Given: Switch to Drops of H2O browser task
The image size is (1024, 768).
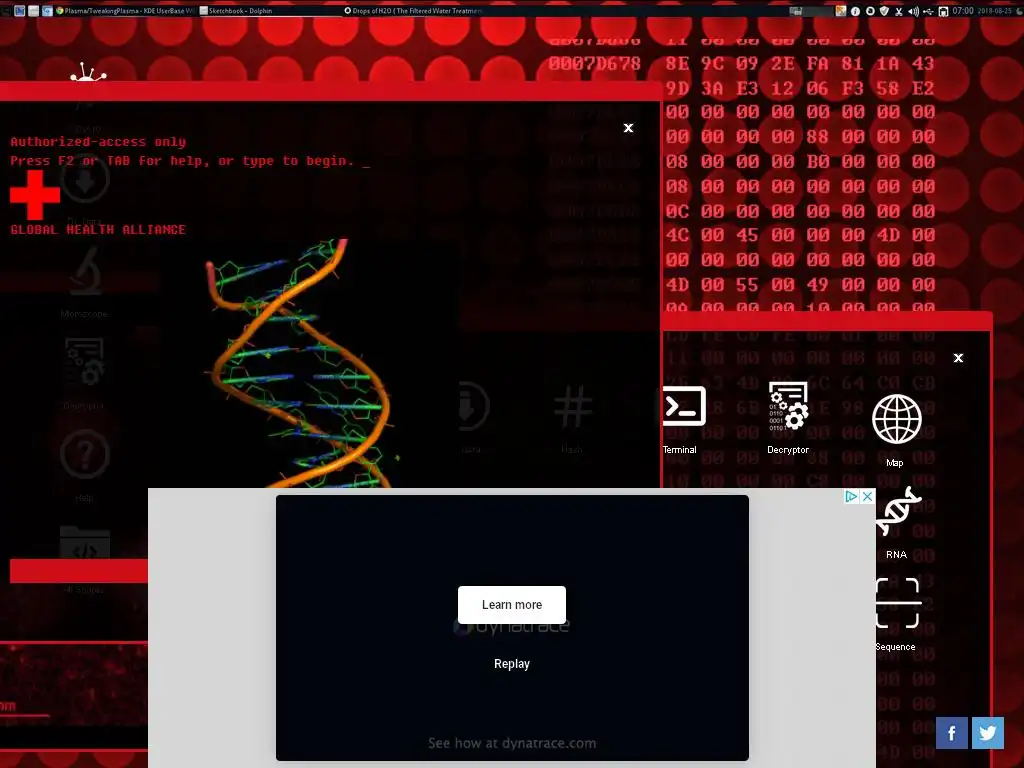Looking at the screenshot, I should point(413,10).
